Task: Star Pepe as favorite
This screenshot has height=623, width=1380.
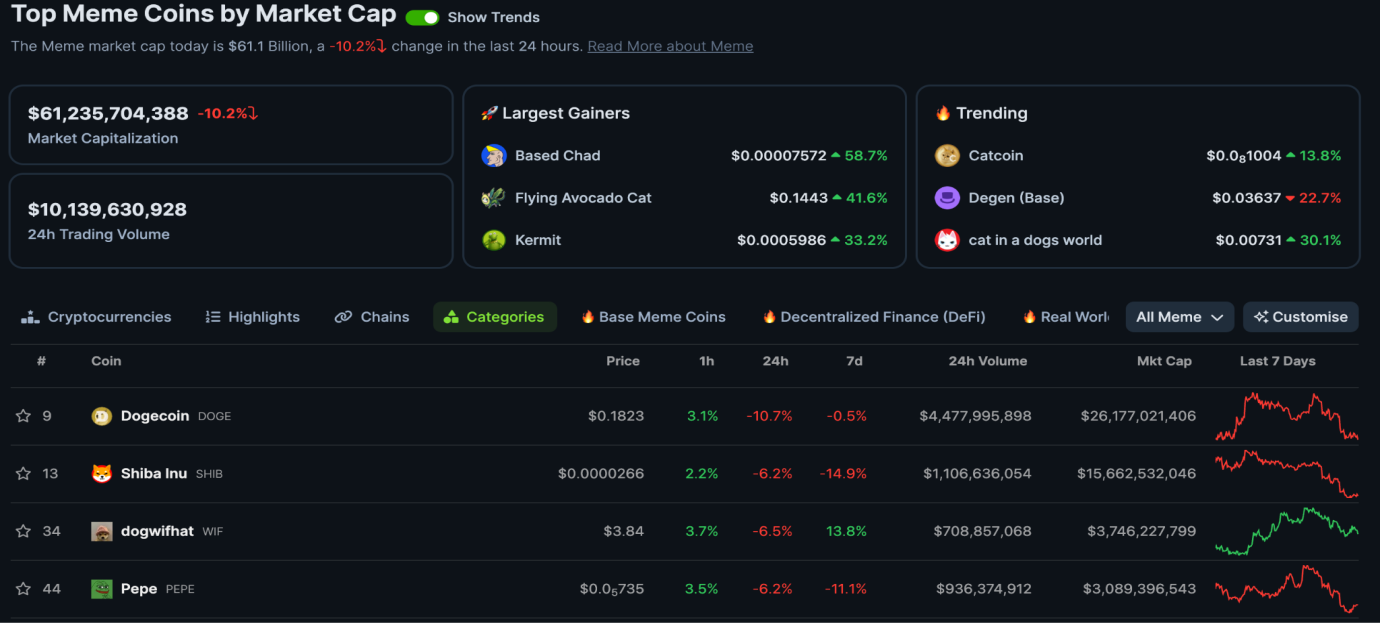Action: [23, 589]
